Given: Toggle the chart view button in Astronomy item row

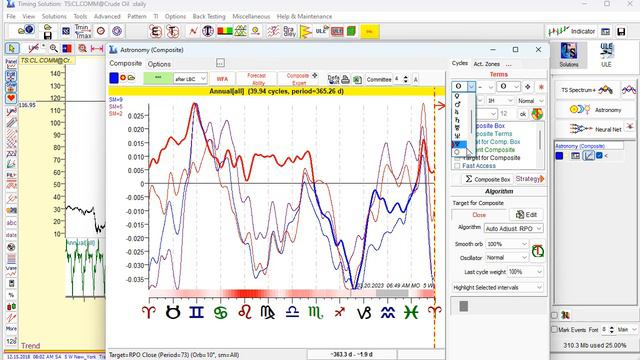Looking at the screenshot, I should (x=588, y=156).
